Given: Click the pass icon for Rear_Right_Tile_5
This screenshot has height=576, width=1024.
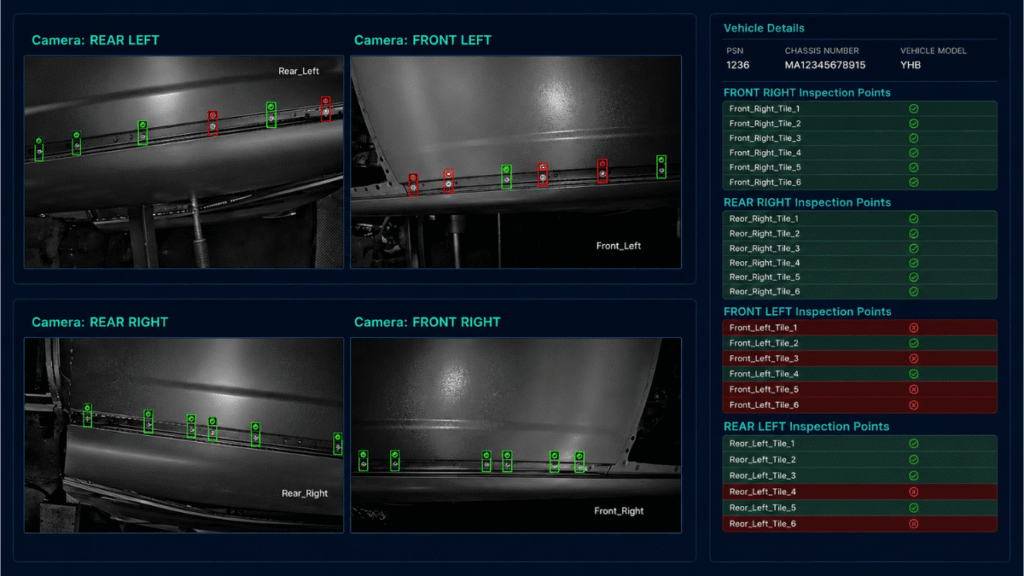Looking at the screenshot, I should click(x=914, y=278).
